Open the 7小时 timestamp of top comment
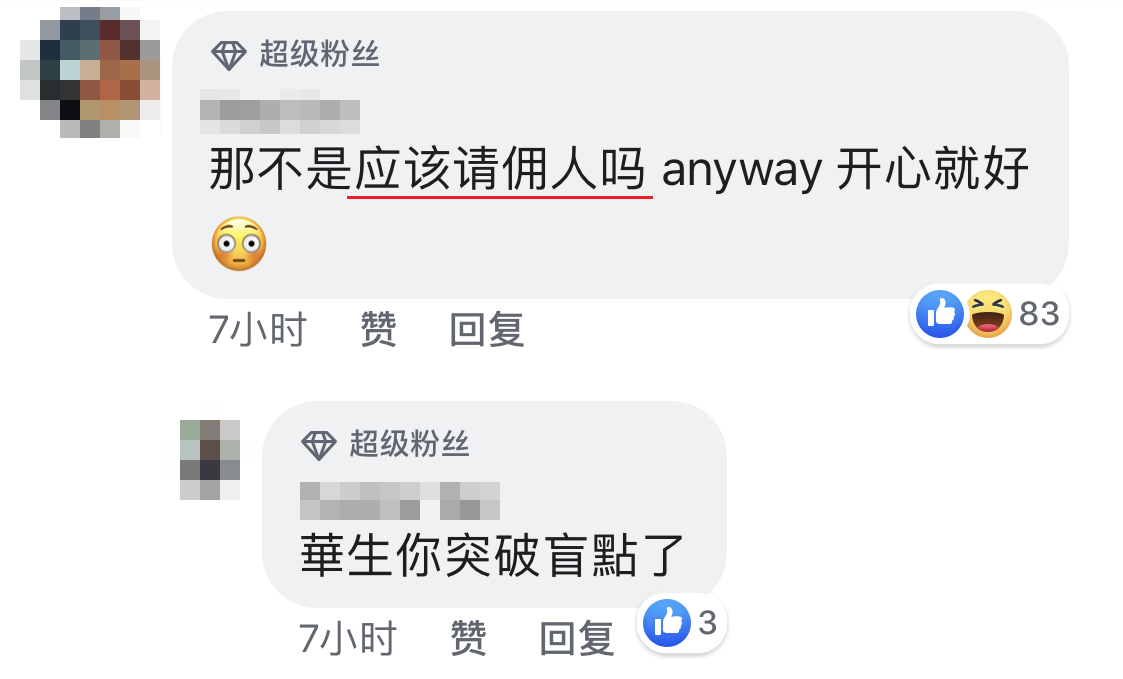This screenshot has height=679, width=1123. (x=258, y=329)
